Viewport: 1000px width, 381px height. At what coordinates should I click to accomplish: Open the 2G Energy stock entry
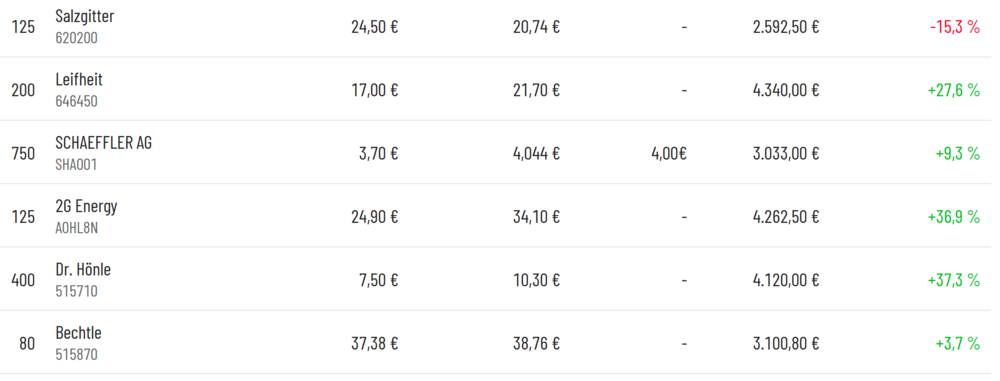click(86, 206)
